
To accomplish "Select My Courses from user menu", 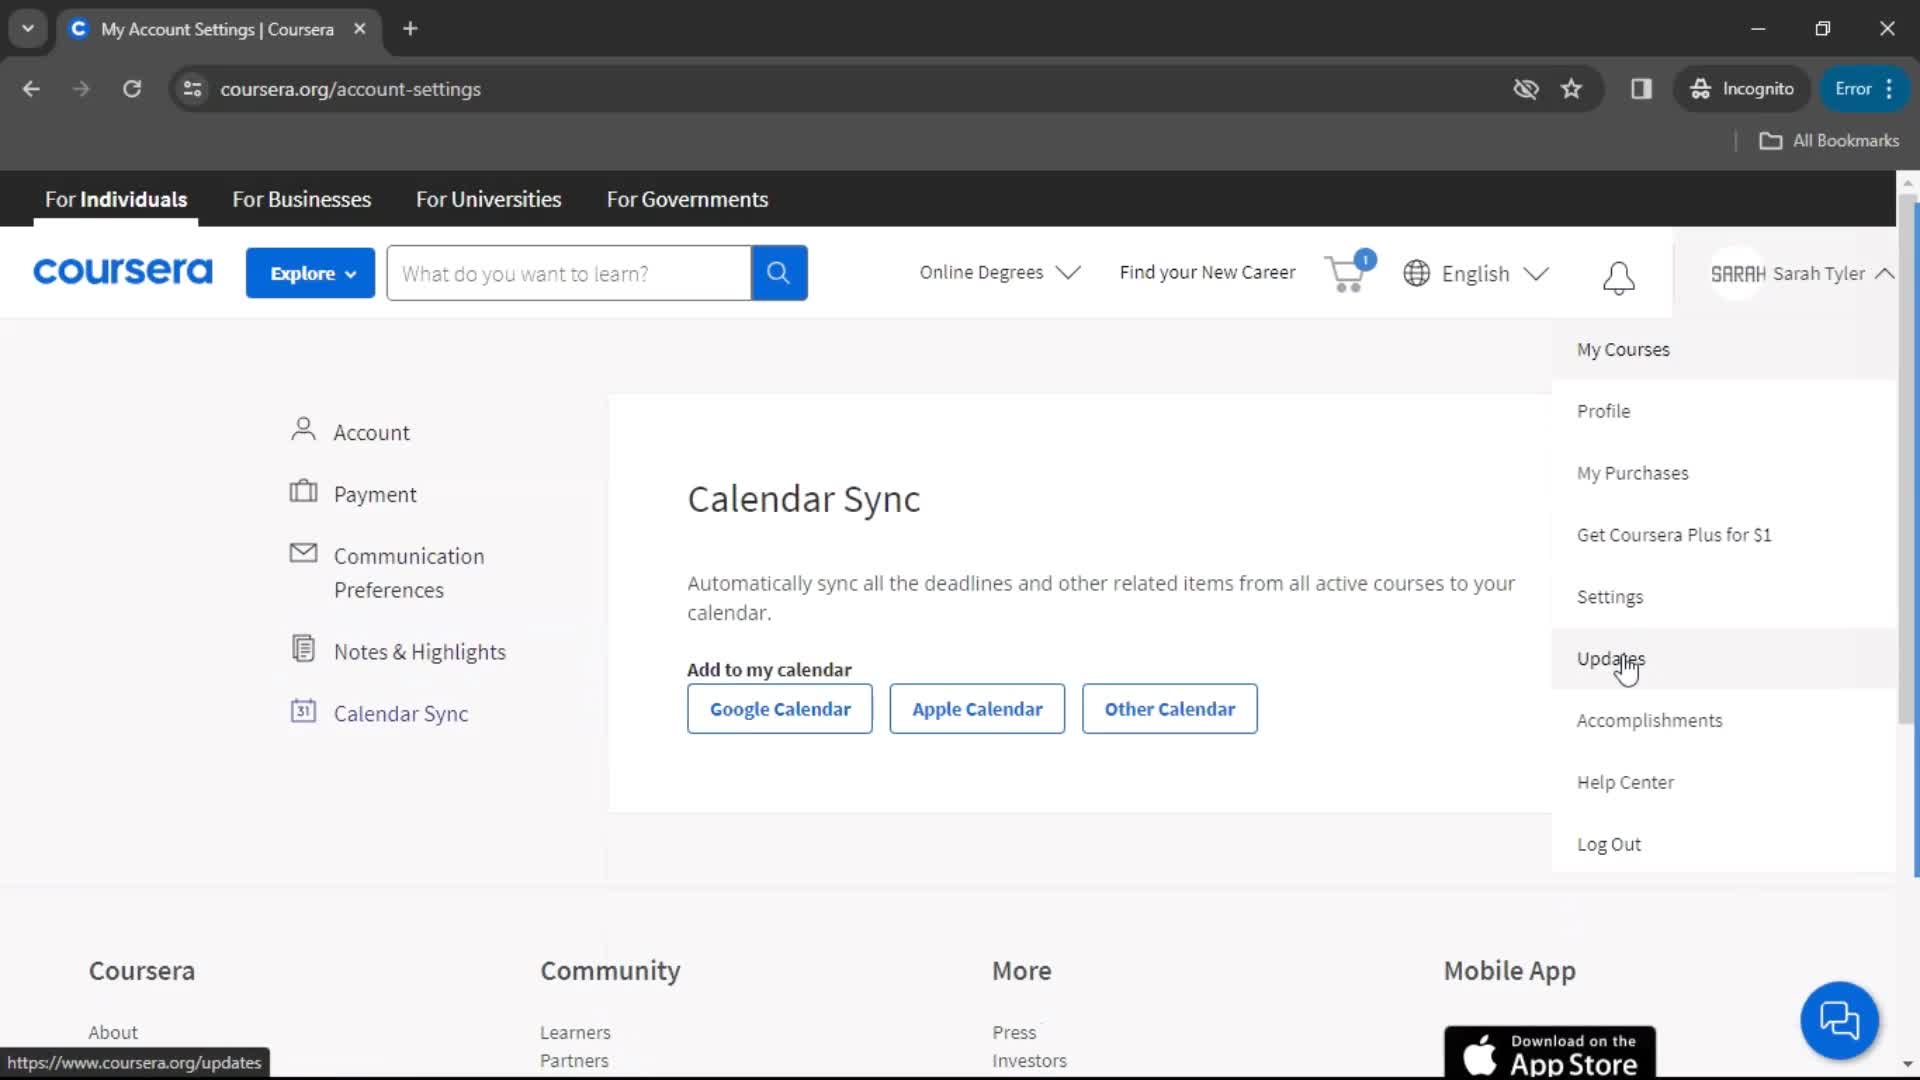I will (x=1723, y=349).
